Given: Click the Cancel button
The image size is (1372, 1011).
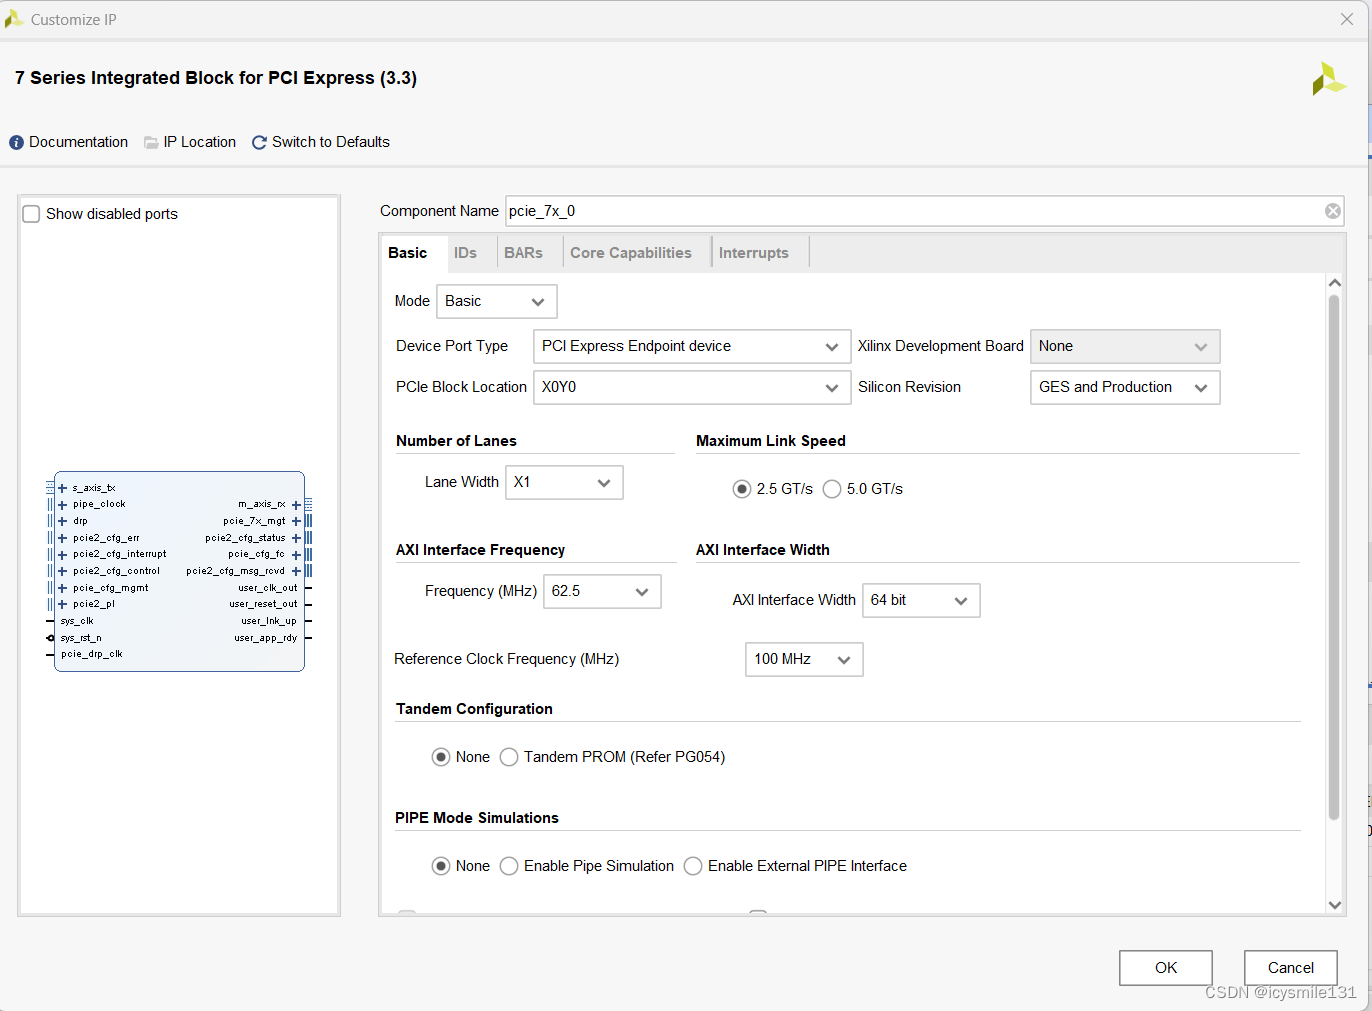Looking at the screenshot, I should [1291, 968].
